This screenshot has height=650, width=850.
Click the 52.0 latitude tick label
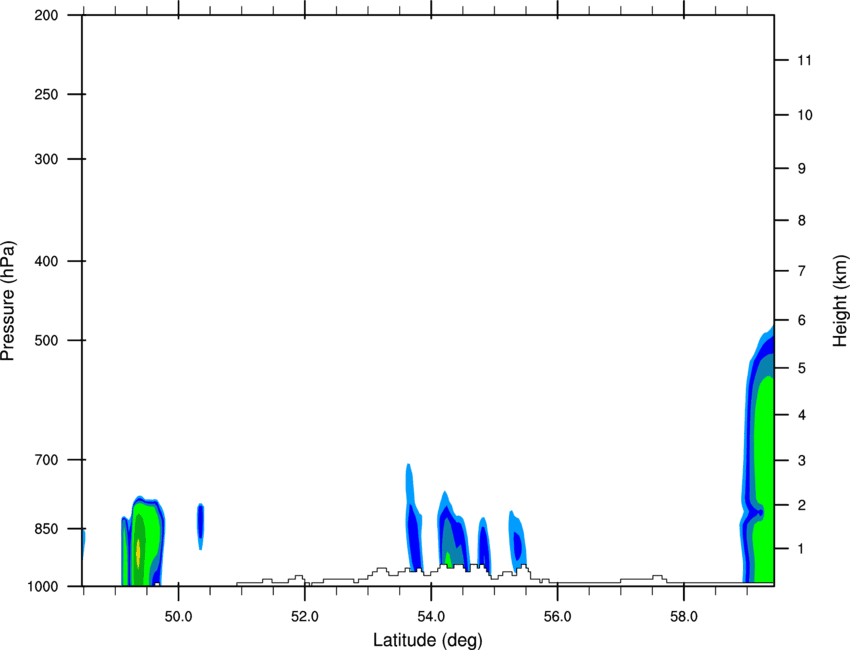pos(305,617)
